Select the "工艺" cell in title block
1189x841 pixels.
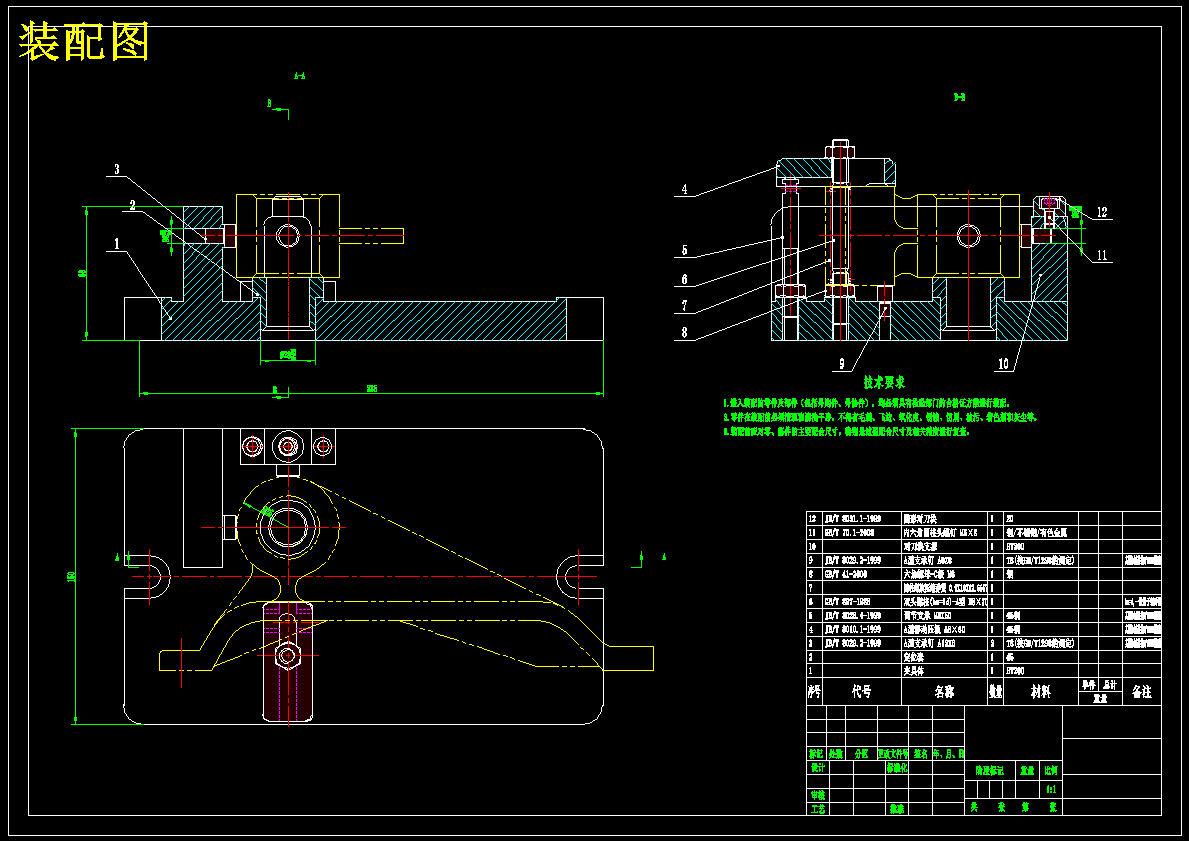click(817, 809)
